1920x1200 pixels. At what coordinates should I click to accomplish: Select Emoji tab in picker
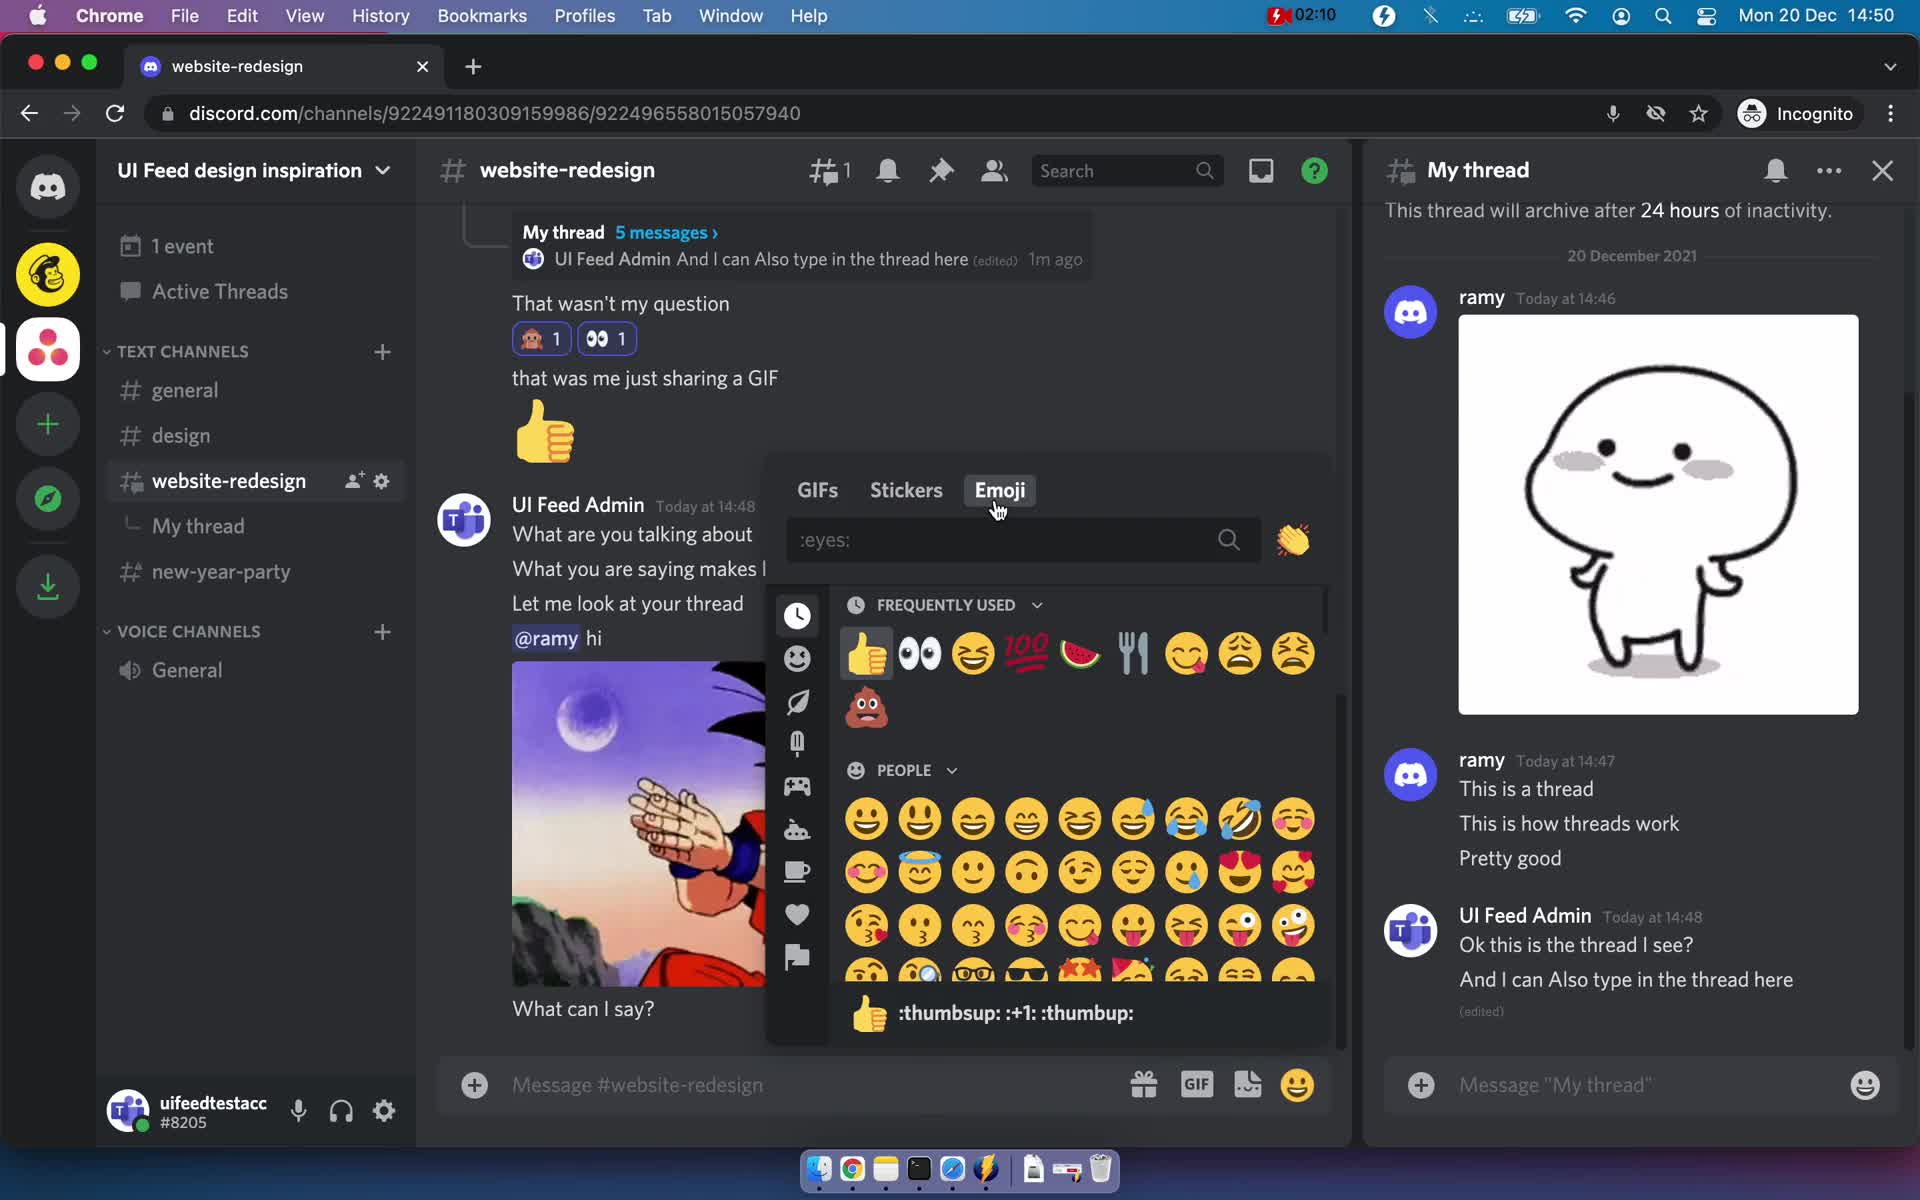click(1000, 490)
